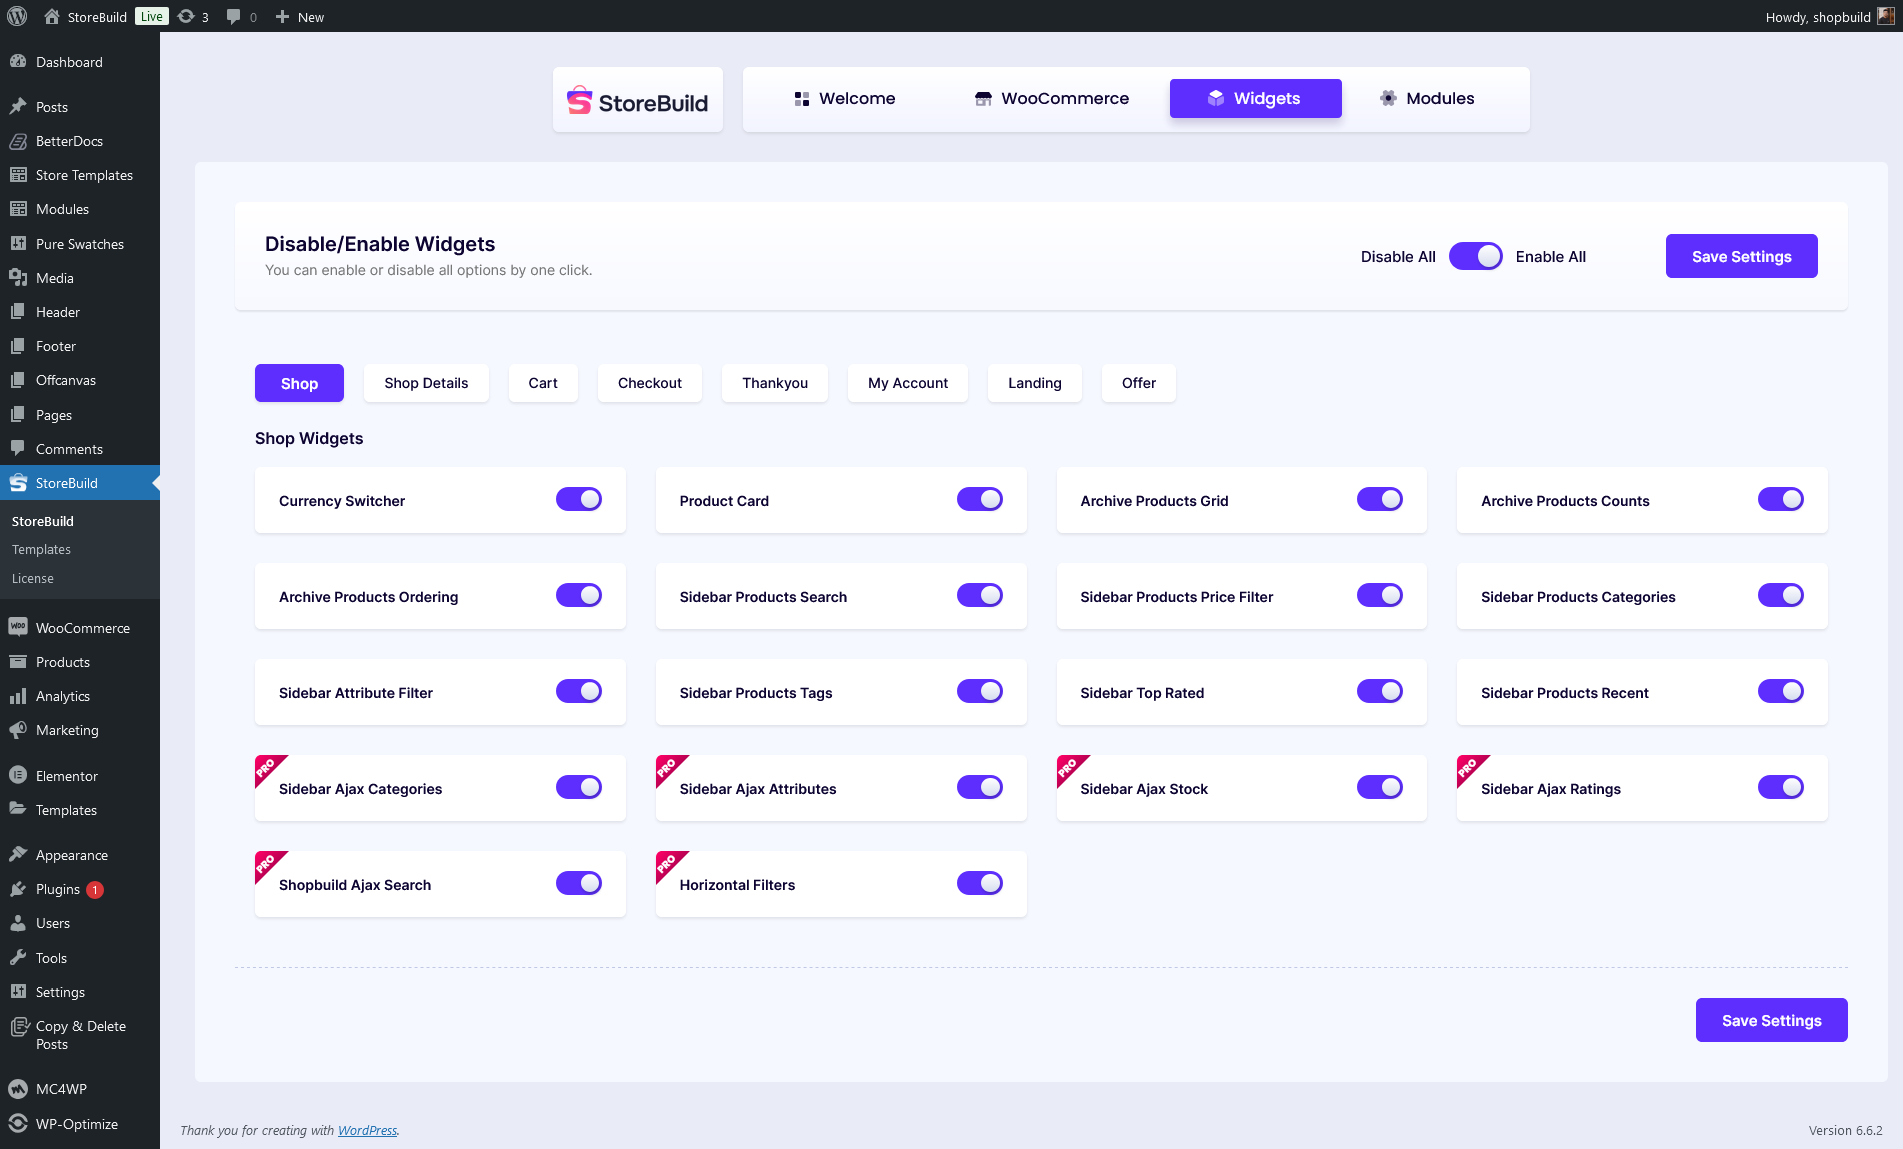
Task: Click the WooCommerce icon in sidebar
Action: 18,628
